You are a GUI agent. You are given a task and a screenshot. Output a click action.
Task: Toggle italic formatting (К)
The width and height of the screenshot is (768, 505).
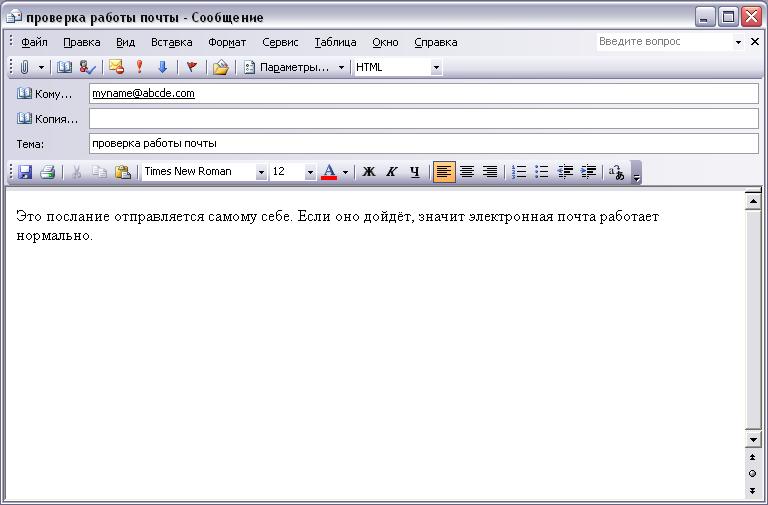391,172
